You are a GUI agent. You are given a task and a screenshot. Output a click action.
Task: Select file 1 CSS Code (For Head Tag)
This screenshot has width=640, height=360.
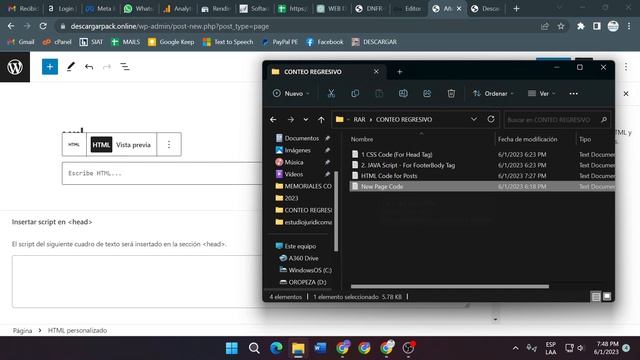[482, 154]
